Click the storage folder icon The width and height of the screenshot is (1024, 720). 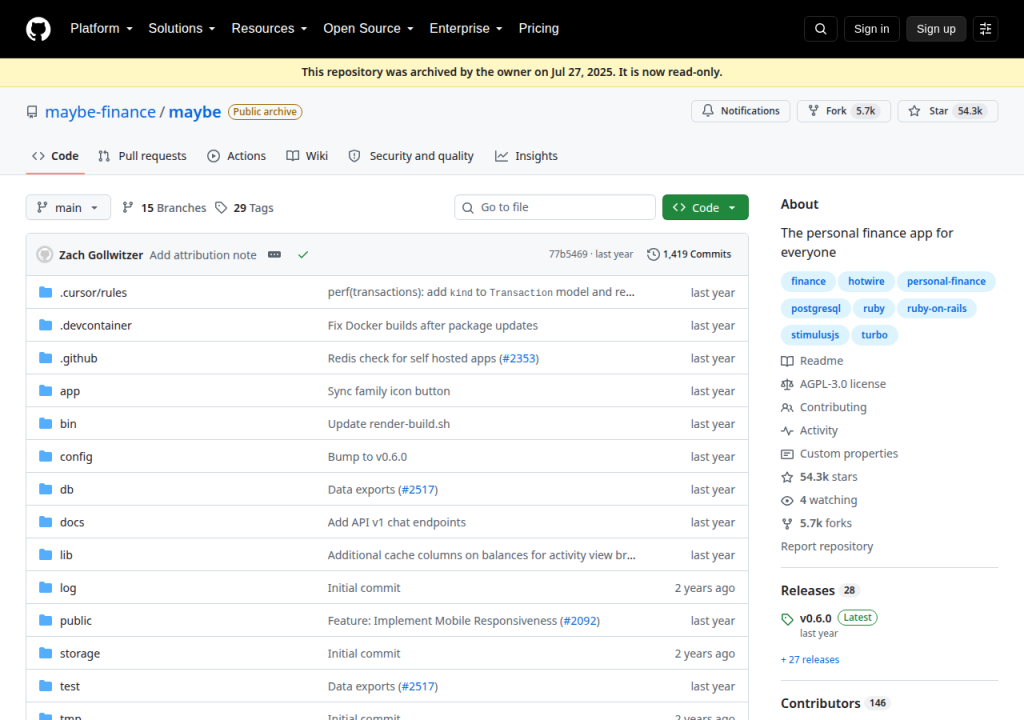pyautogui.click(x=45, y=653)
